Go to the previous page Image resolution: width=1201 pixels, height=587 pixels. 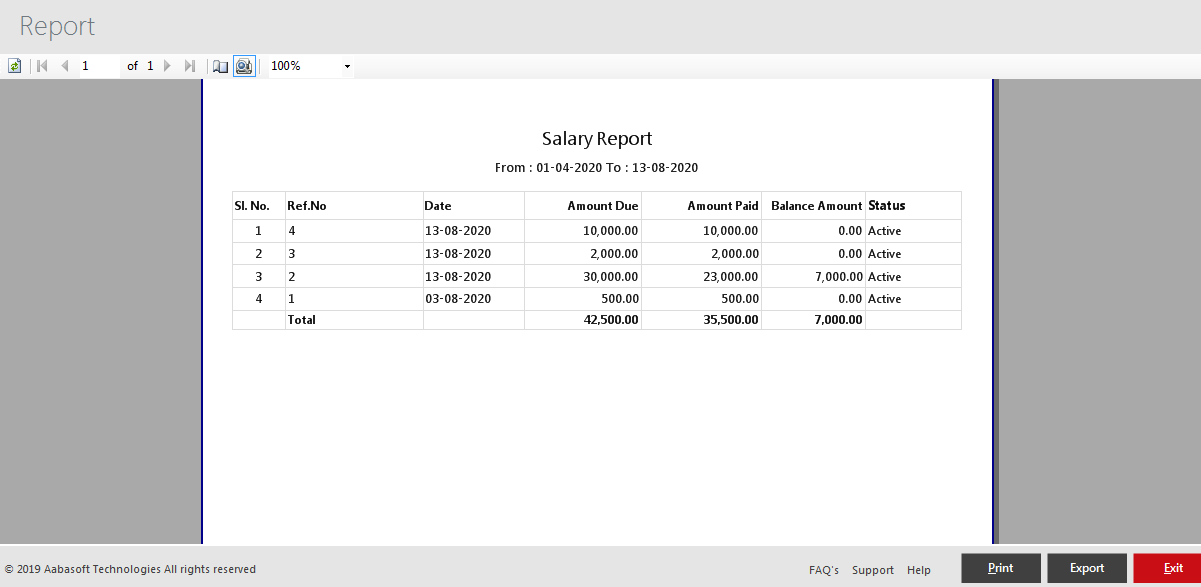(x=65, y=66)
